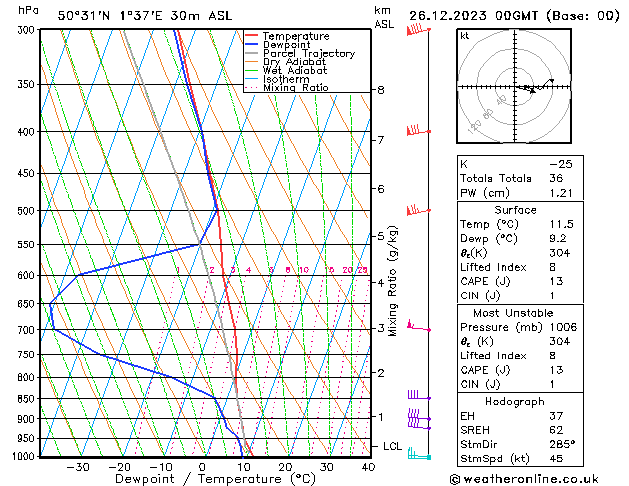Click the Lifted Index row under Surface

coord(520,267)
